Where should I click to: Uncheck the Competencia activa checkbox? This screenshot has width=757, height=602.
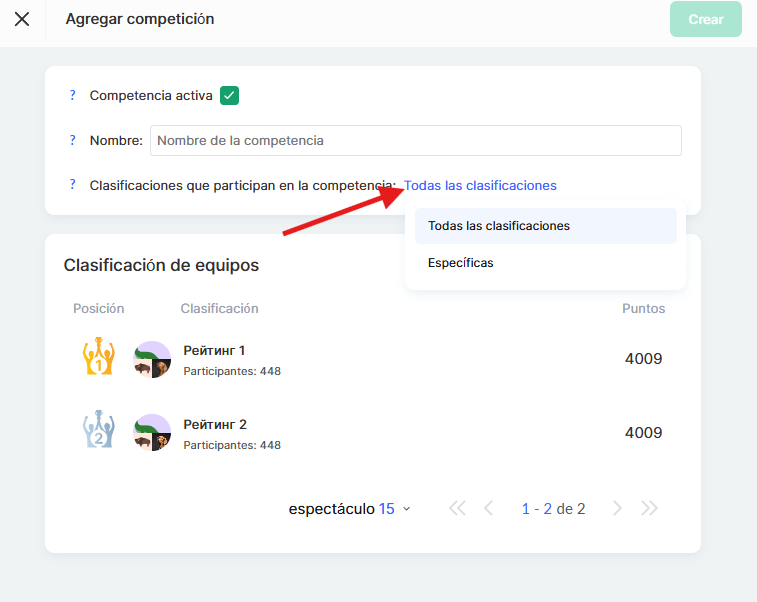229,96
